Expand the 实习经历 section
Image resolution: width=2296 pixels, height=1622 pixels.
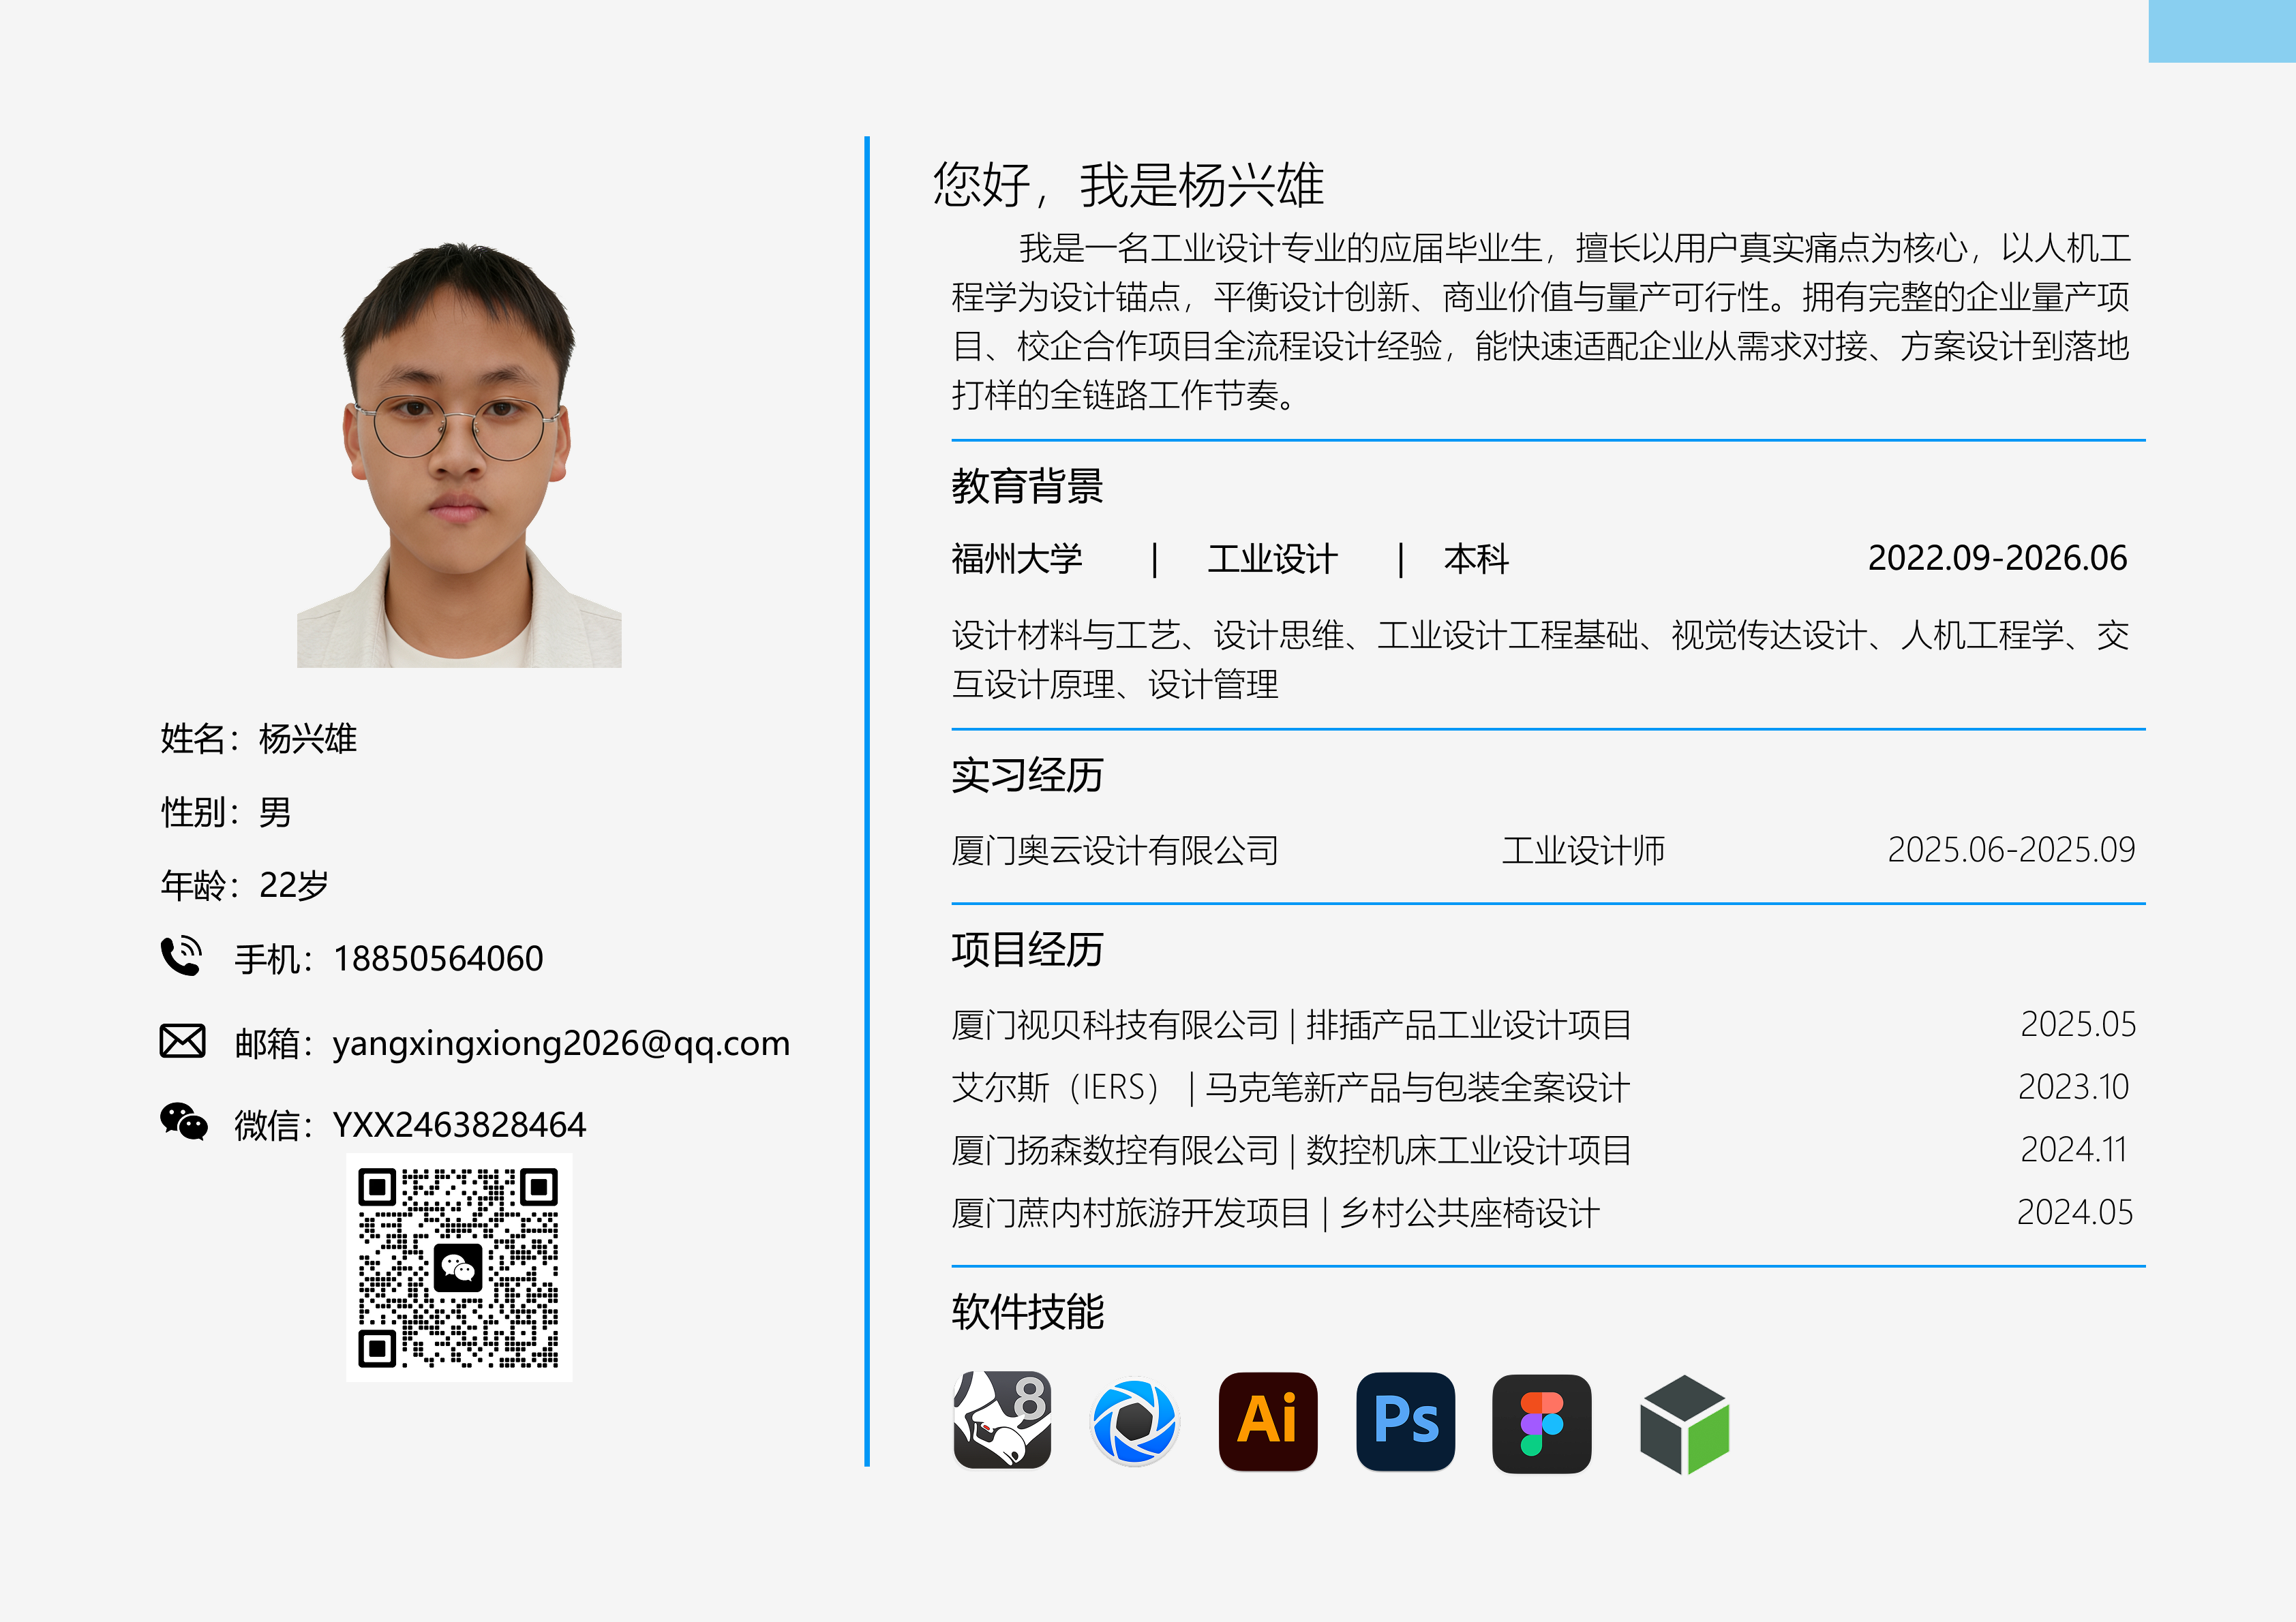click(x=1027, y=776)
